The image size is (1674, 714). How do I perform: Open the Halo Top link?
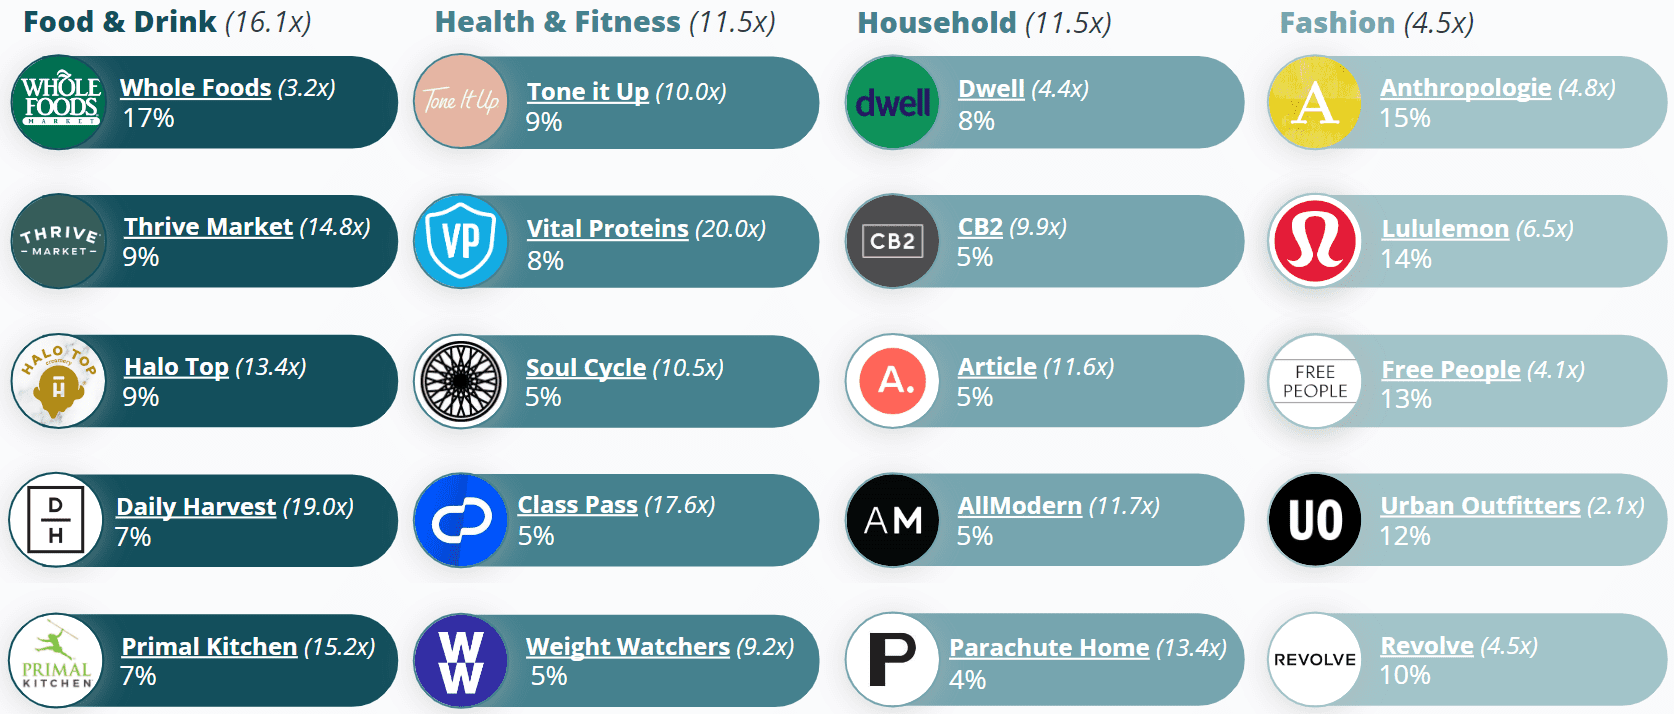176,367
